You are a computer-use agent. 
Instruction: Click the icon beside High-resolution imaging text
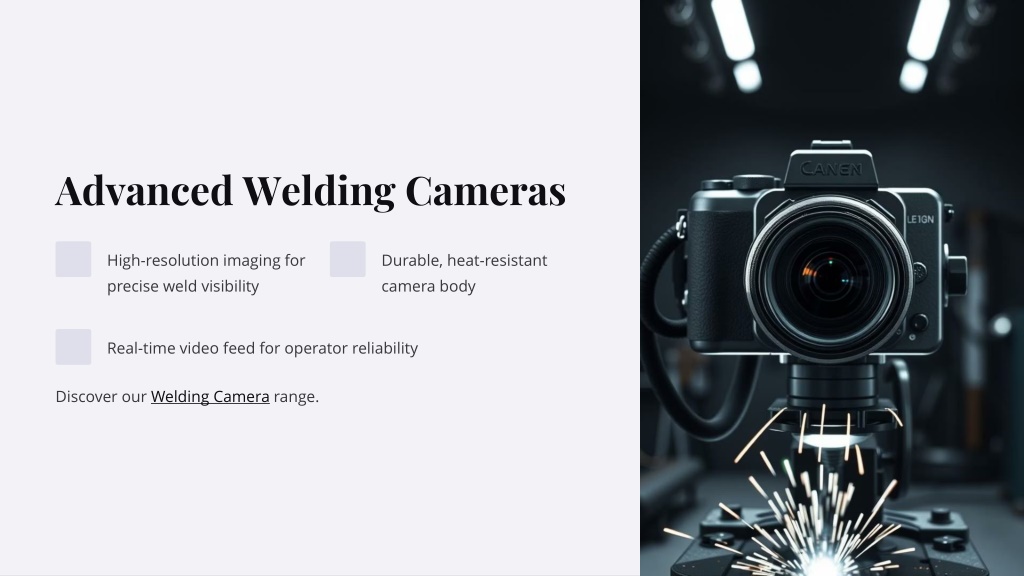click(73, 259)
